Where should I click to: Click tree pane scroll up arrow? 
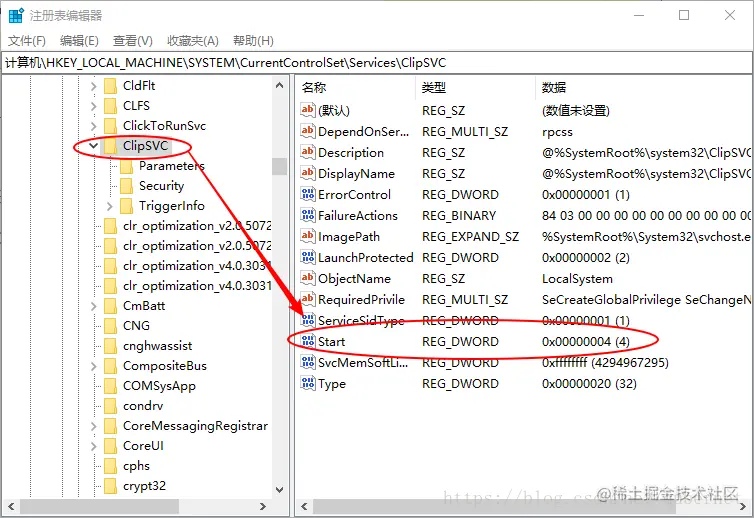coord(279,86)
